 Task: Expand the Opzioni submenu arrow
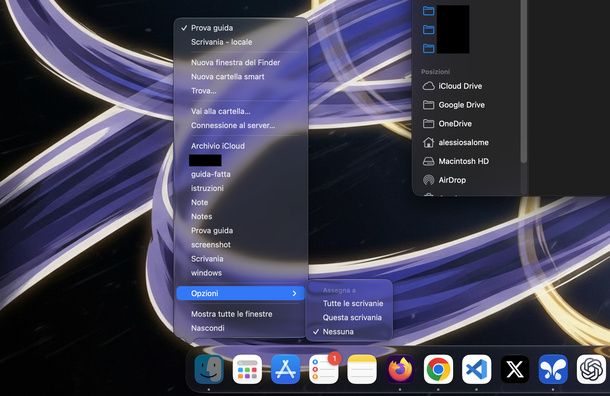point(294,293)
